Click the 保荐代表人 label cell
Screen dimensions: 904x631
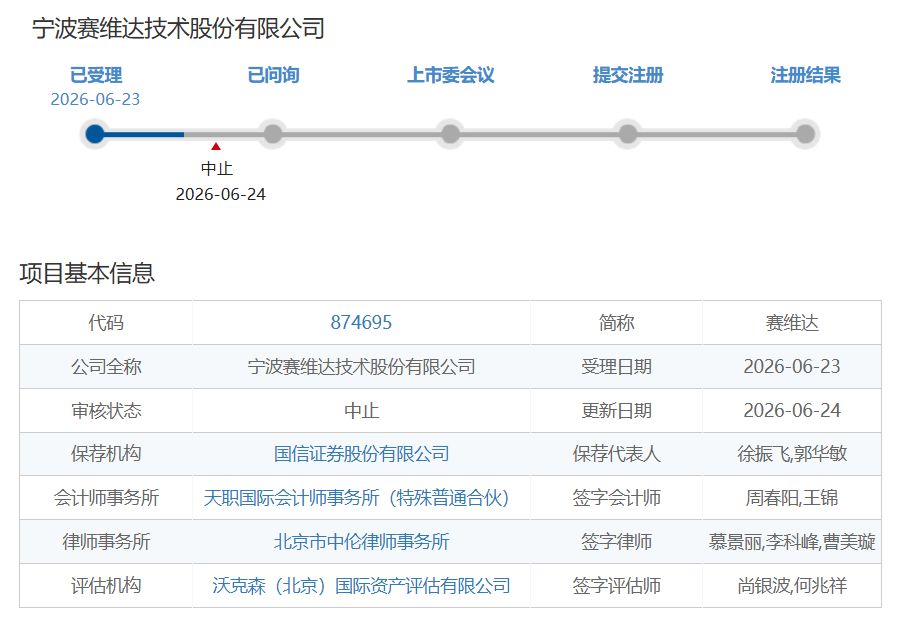pos(616,454)
